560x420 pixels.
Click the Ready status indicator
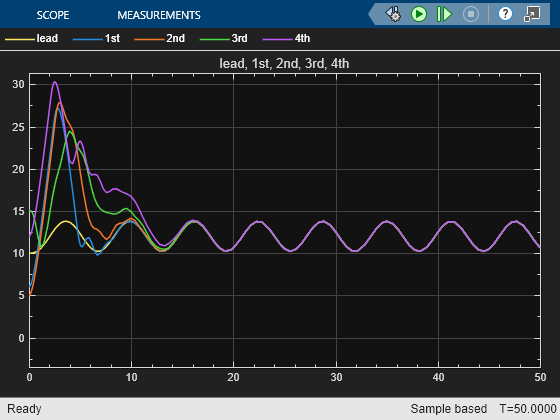tap(24, 409)
